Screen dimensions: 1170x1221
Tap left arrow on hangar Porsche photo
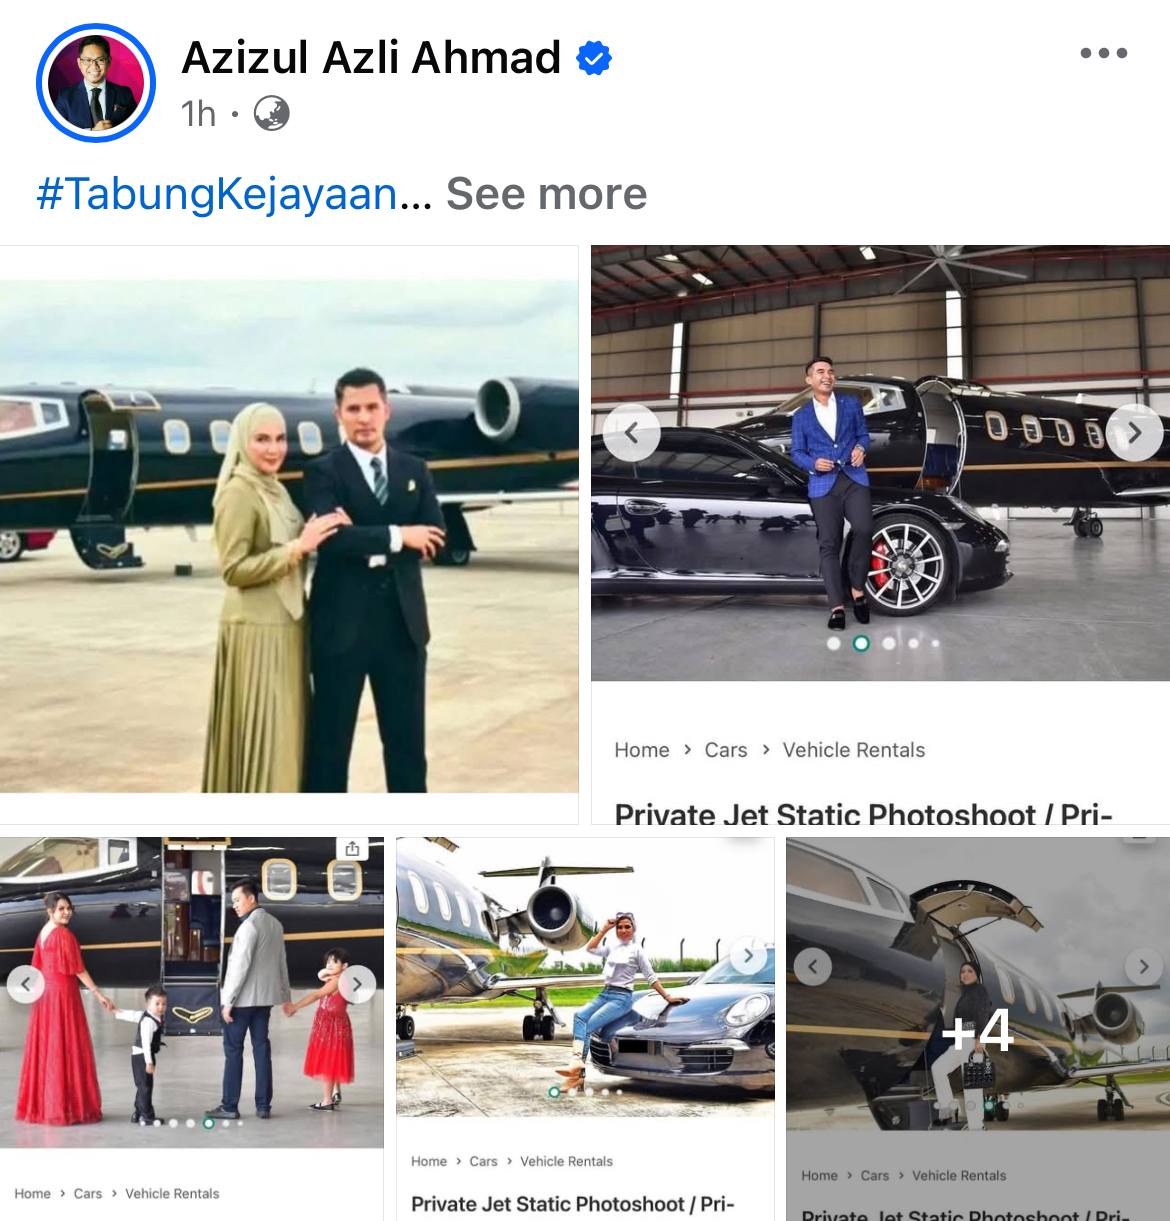[632, 433]
